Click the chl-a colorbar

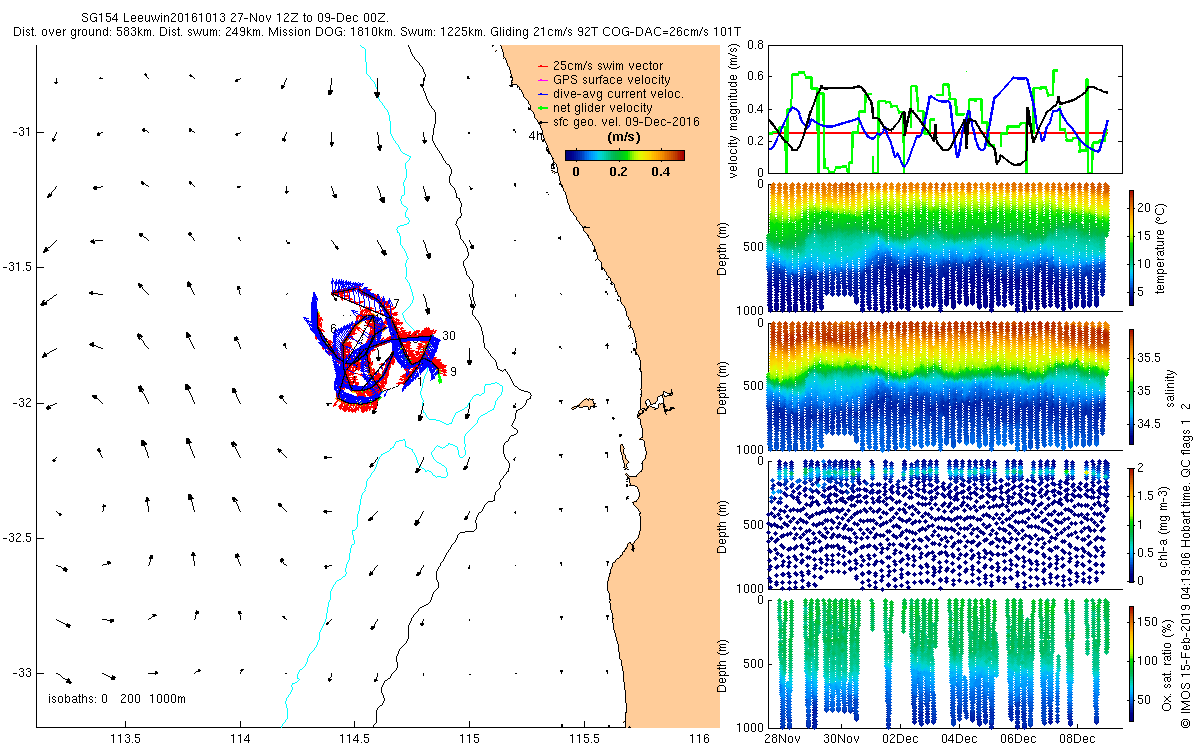1132,525
